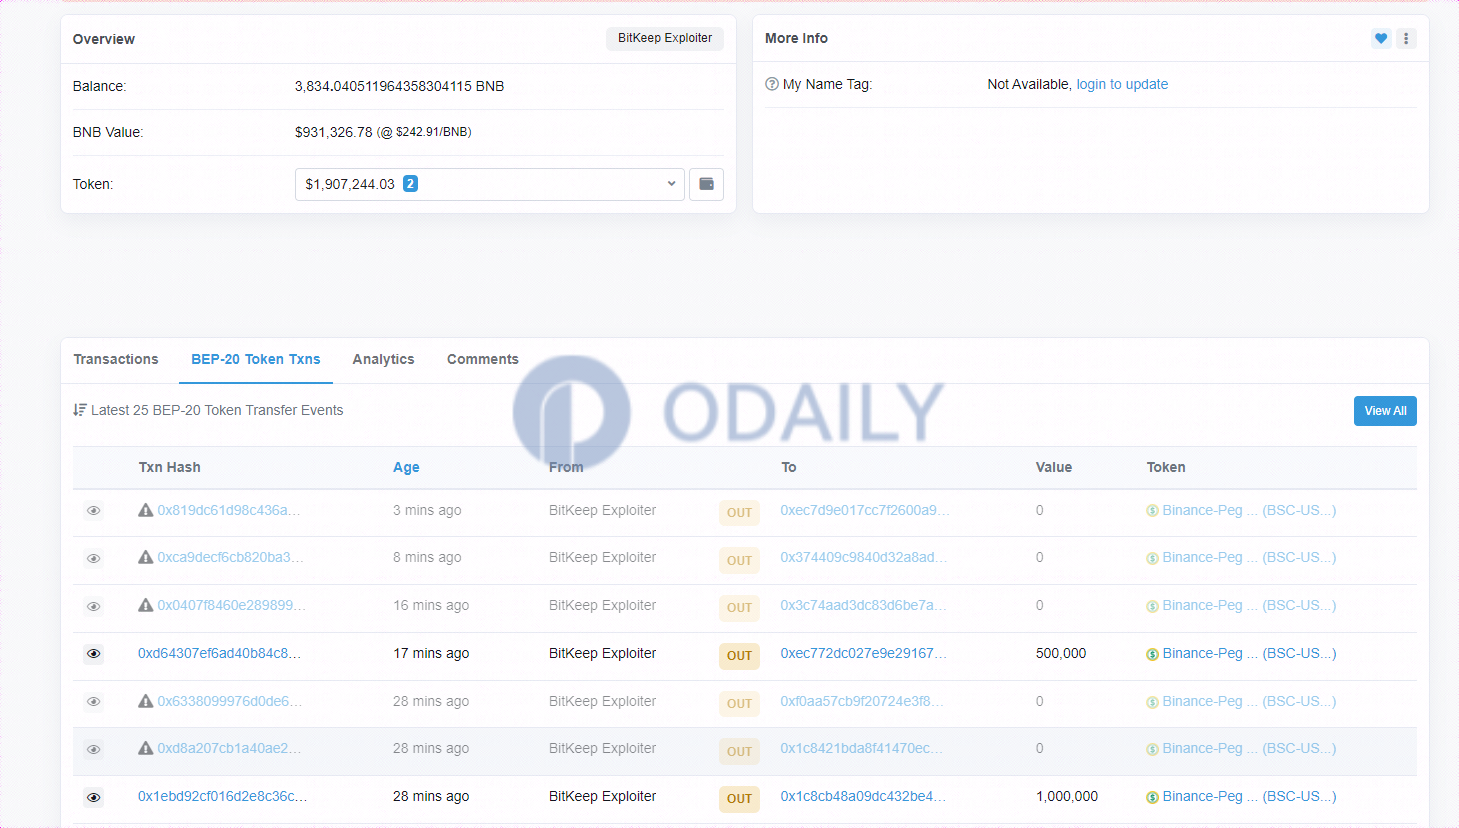Click the sort icon next to Latest 25 BEP-20

[80, 410]
